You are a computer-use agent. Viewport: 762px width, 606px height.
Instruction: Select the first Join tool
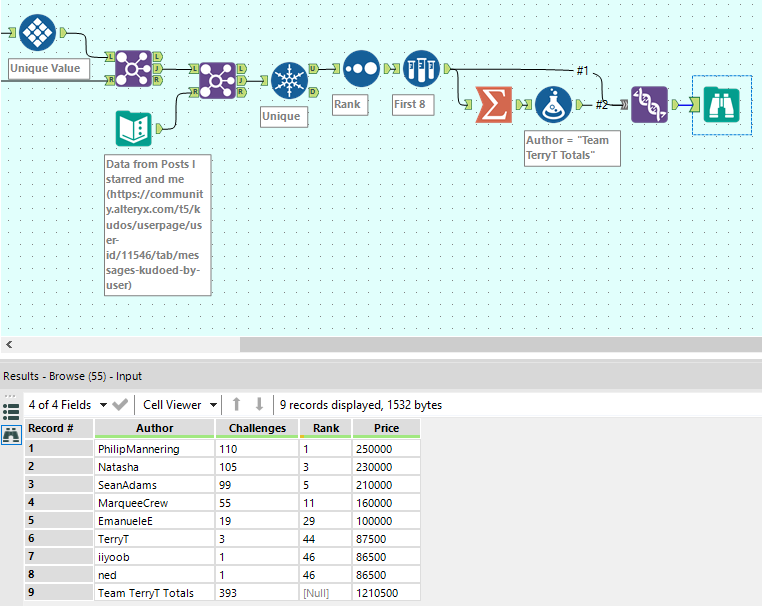coord(134,69)
